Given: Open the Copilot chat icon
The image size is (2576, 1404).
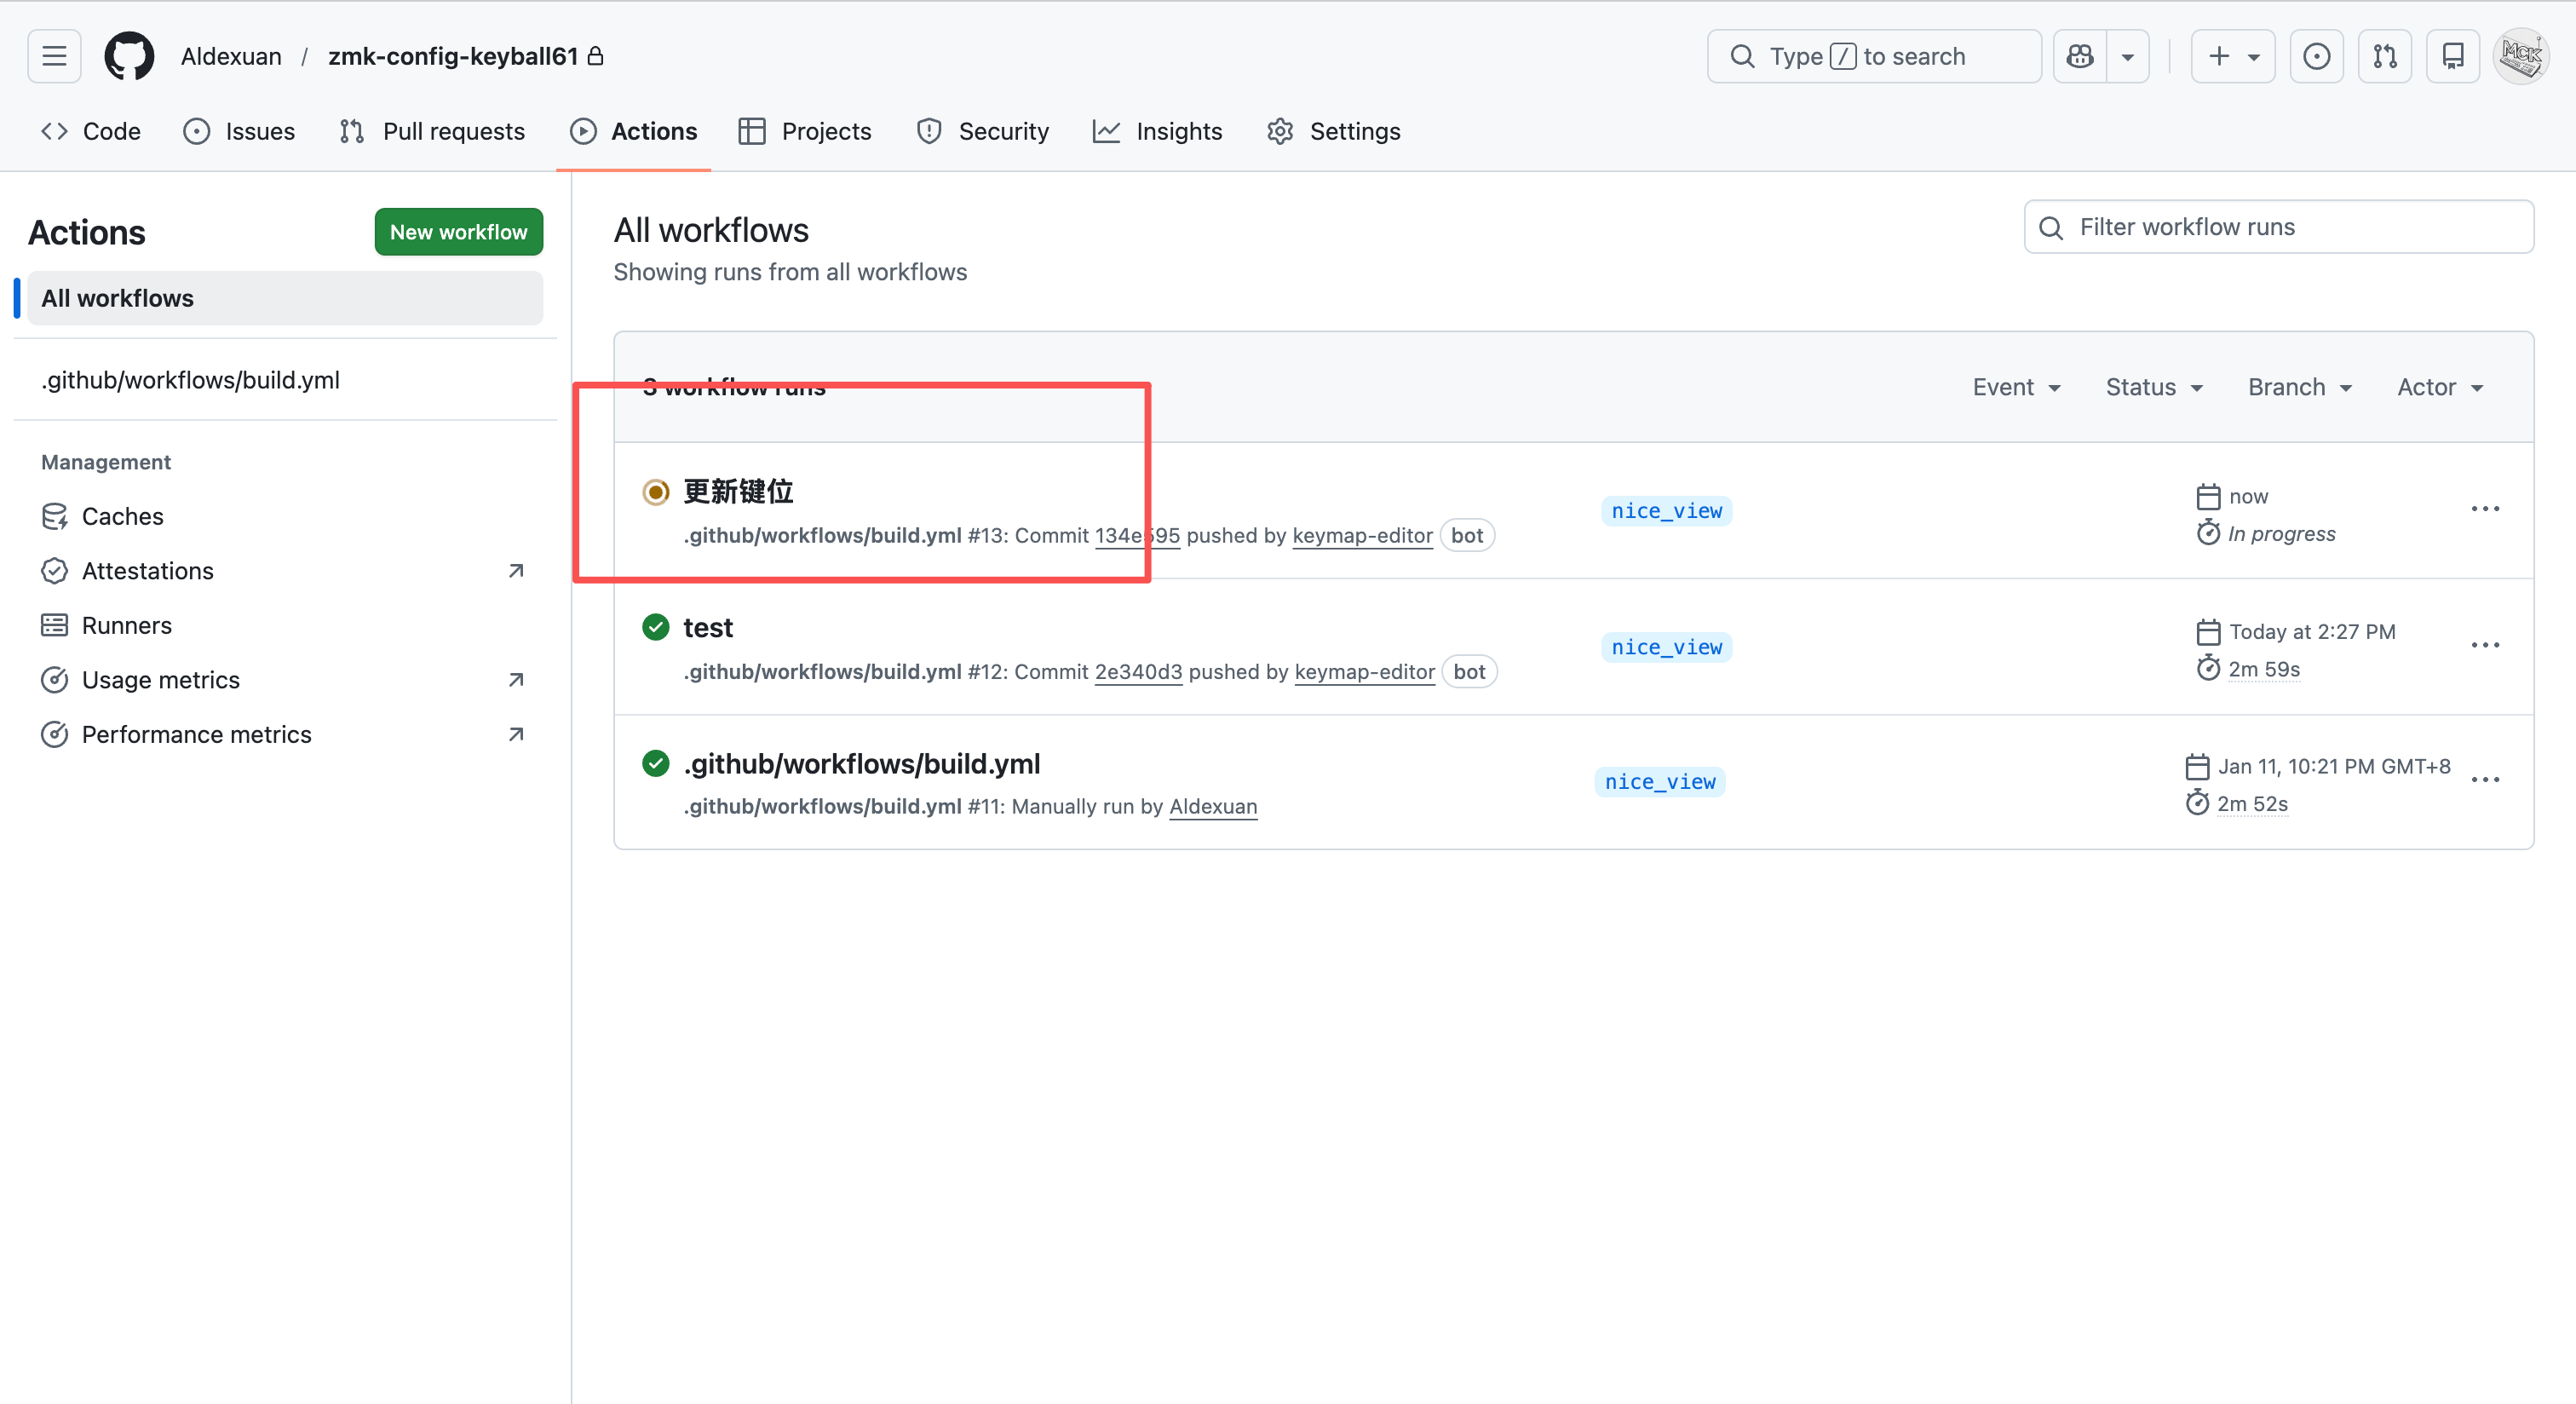Looking at the screenshot, I should 2080,56.
